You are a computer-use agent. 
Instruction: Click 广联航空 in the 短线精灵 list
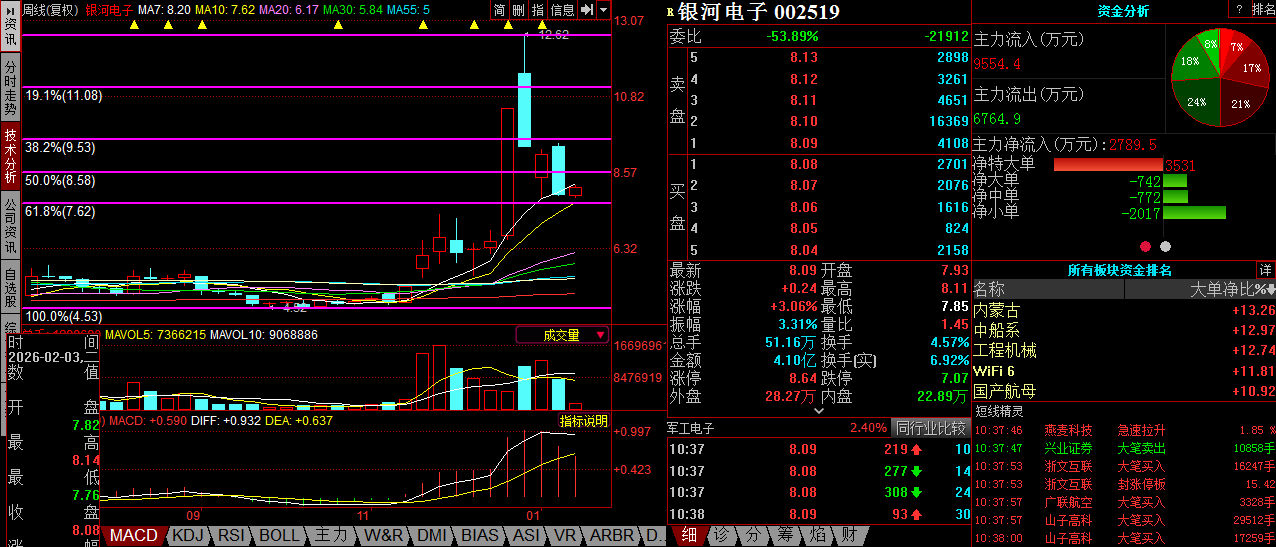pyautogui.click(x=1068, y=502)
